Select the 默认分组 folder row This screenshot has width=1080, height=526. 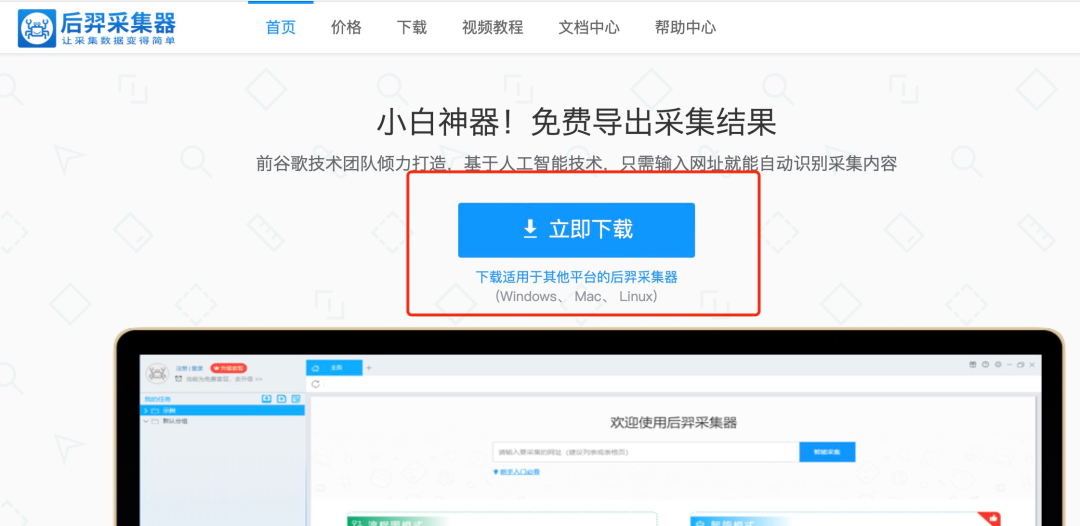coord(222,421)
